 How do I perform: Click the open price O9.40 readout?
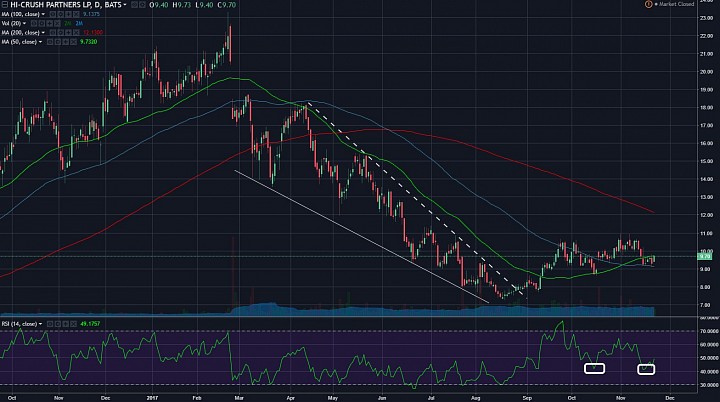(x=159, y=5)
